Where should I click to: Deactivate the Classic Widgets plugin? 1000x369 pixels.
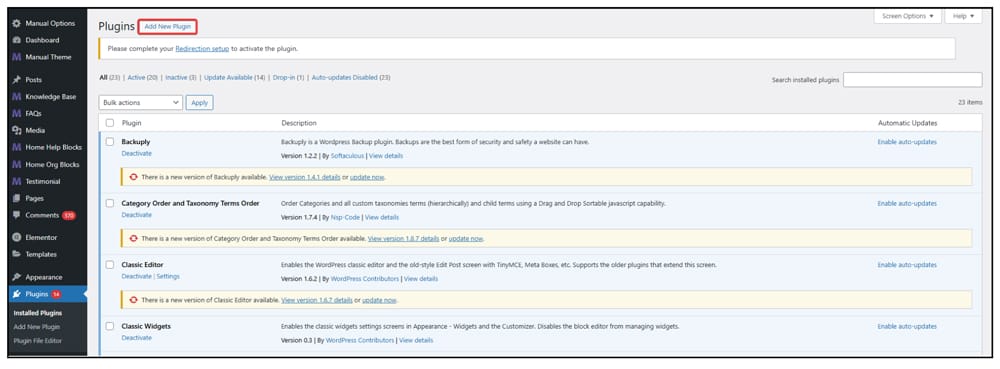click(136, 338)
